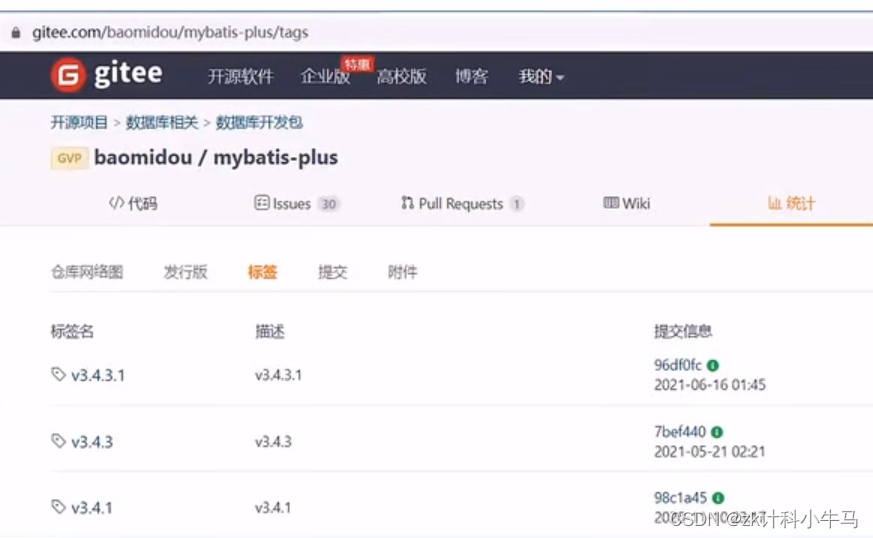Switch to the 代码 tab
Viewport: 873px width, 538px height.
(x=133, y=203)
